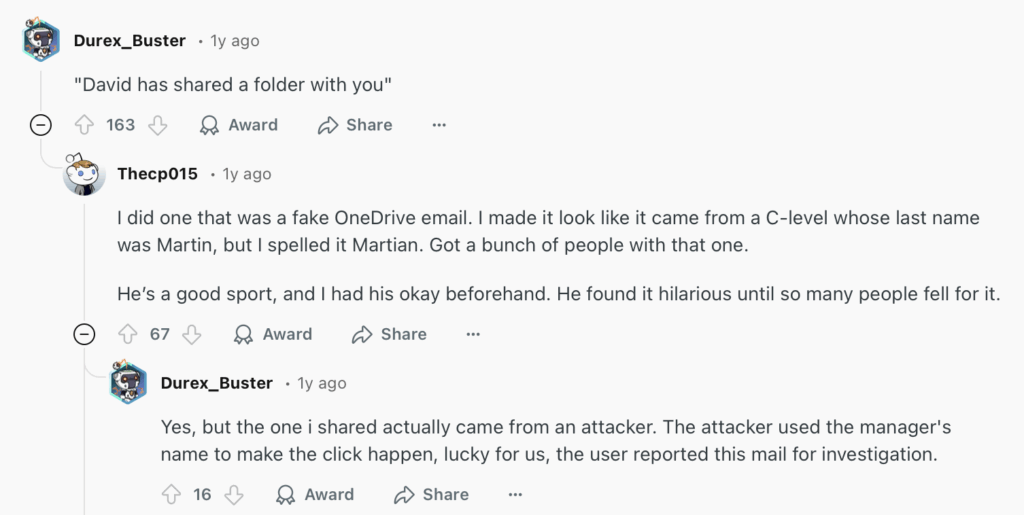Share Thecp015's comment
Screen dimensions: 1024x515
click(x=389, y=334)
